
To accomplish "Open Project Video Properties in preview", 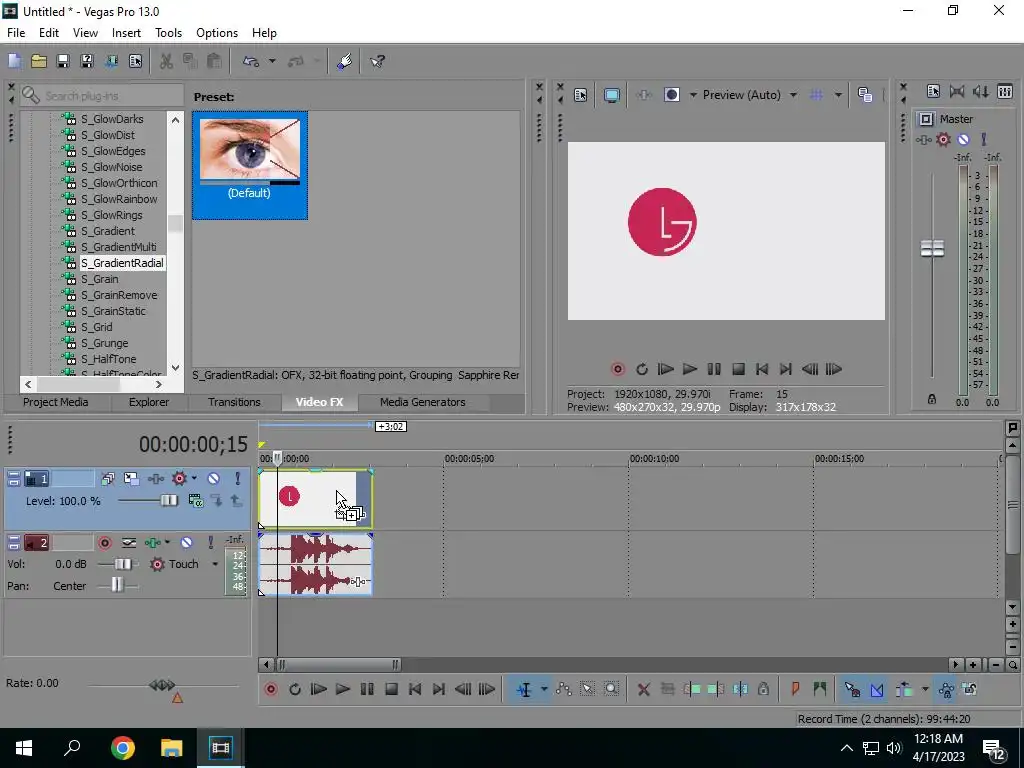I will 581,95.
